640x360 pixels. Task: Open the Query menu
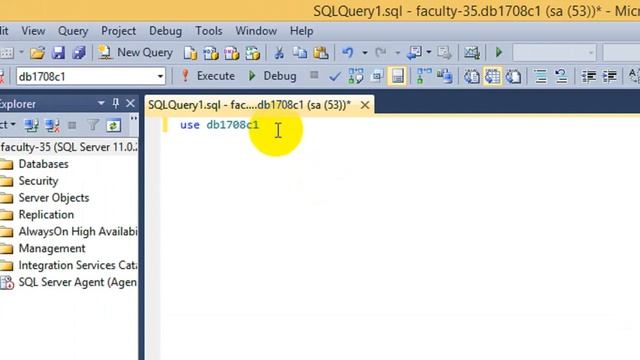pyautogui.click(x=73, y=31)
